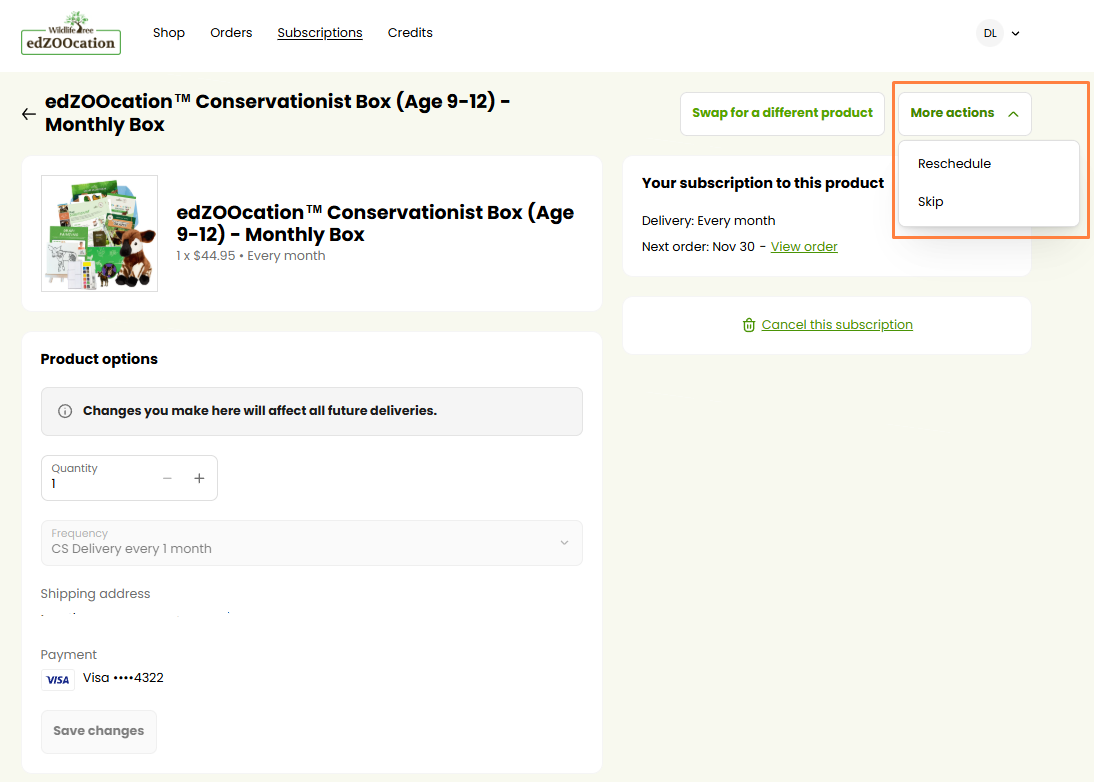Click the Save changes button

[x=99, y=731]
